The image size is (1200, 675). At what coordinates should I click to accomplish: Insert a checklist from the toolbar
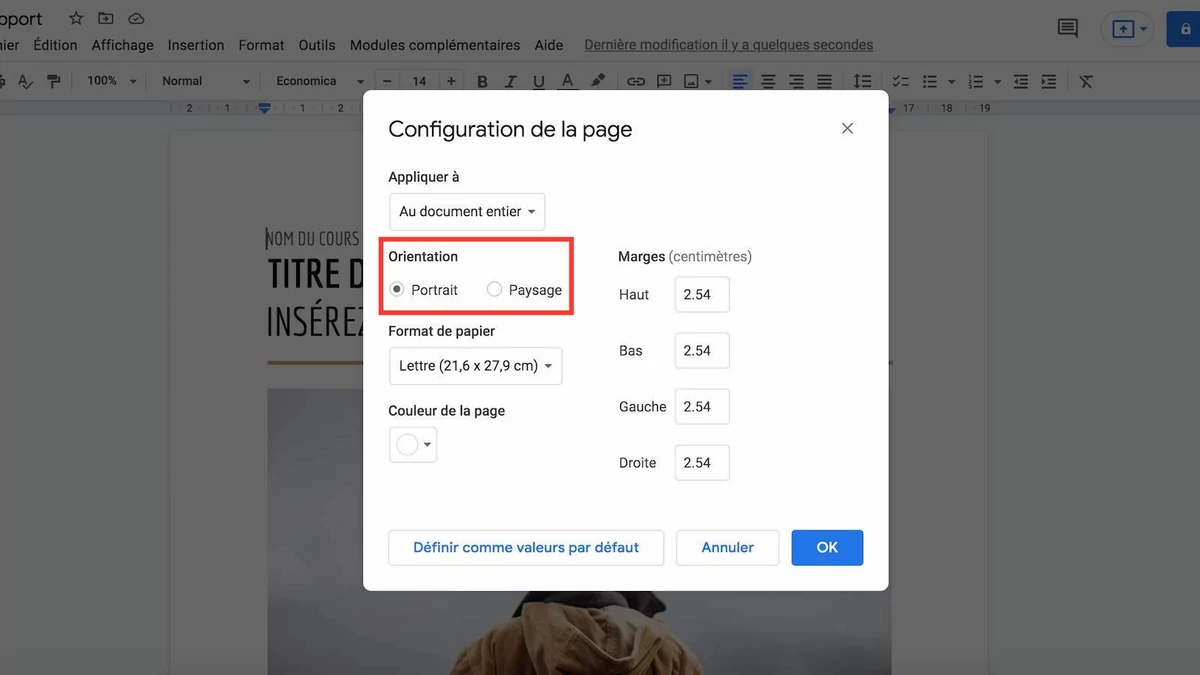(x=900, y=81)
